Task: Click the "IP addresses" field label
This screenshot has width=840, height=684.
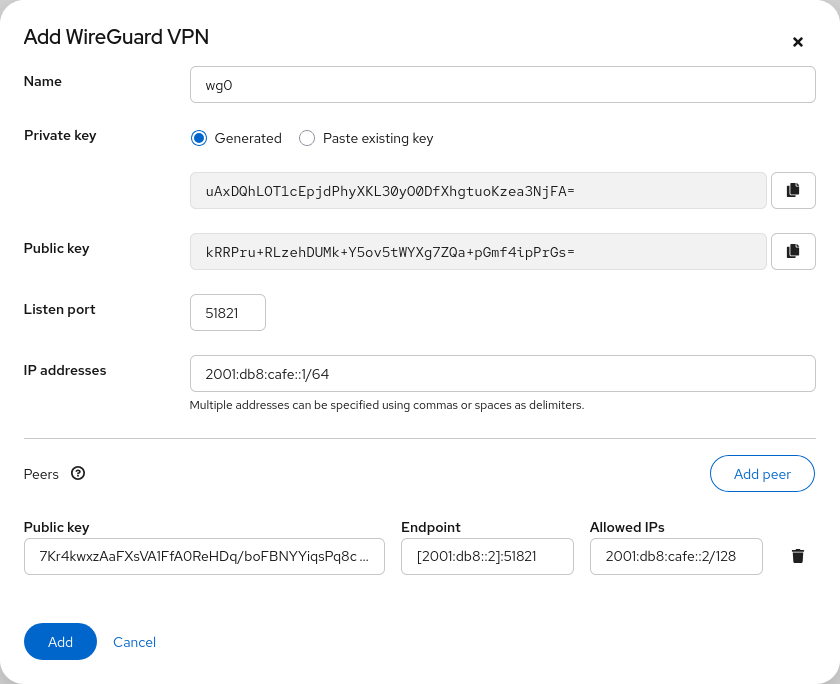Action: click(65, 370)
